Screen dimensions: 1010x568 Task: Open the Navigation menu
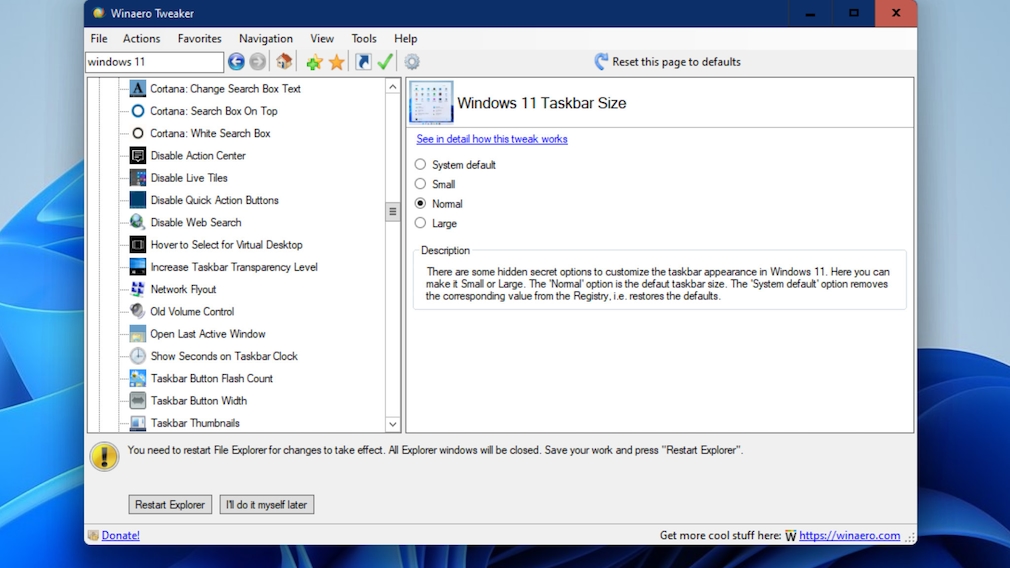[x=265, y=39]
